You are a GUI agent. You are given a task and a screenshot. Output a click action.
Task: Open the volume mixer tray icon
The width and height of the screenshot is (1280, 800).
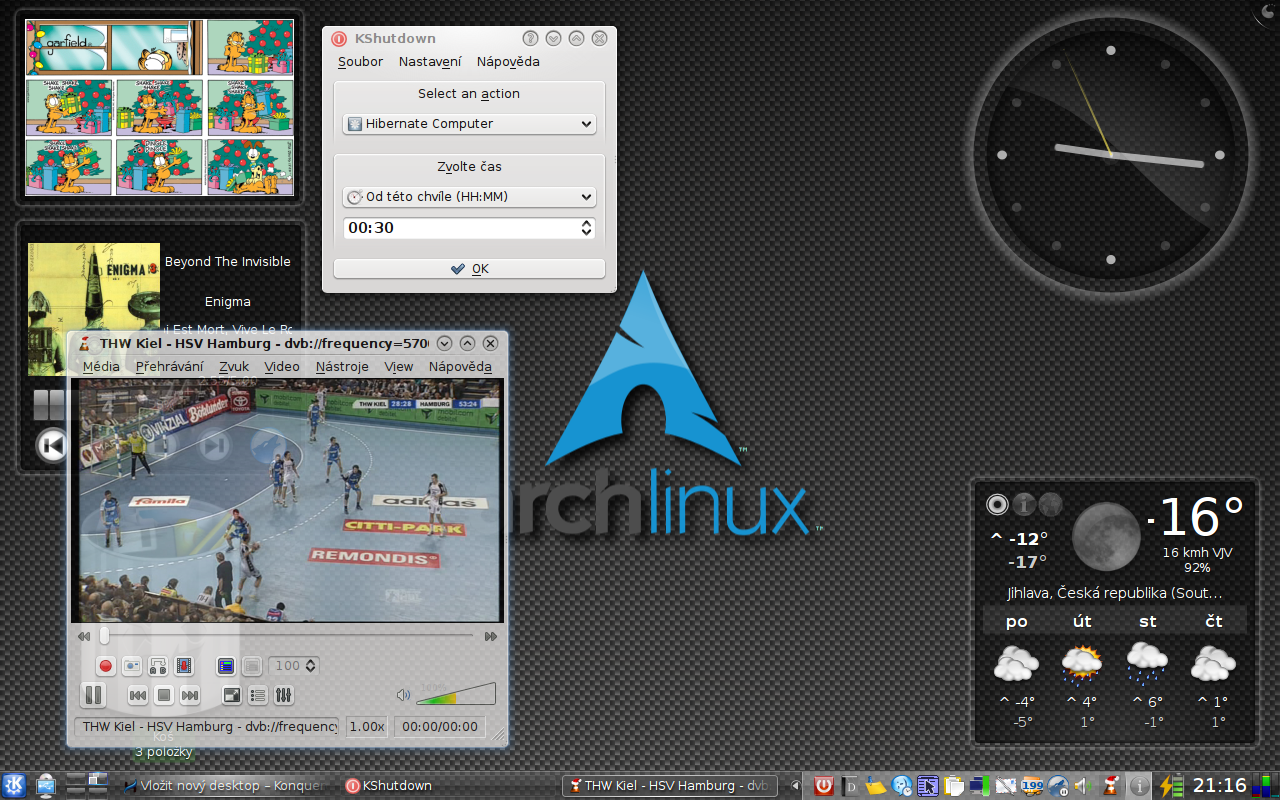coord(1083,786)
